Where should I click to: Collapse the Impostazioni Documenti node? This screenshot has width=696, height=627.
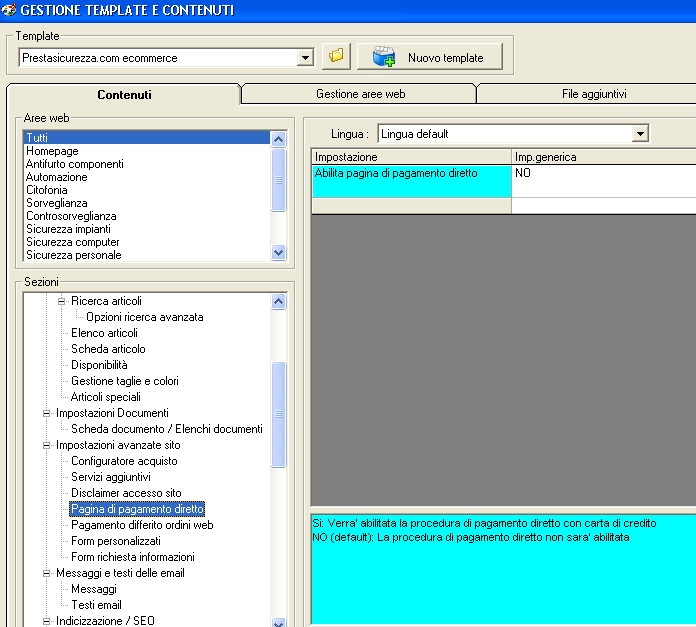[x=46, y=413]
